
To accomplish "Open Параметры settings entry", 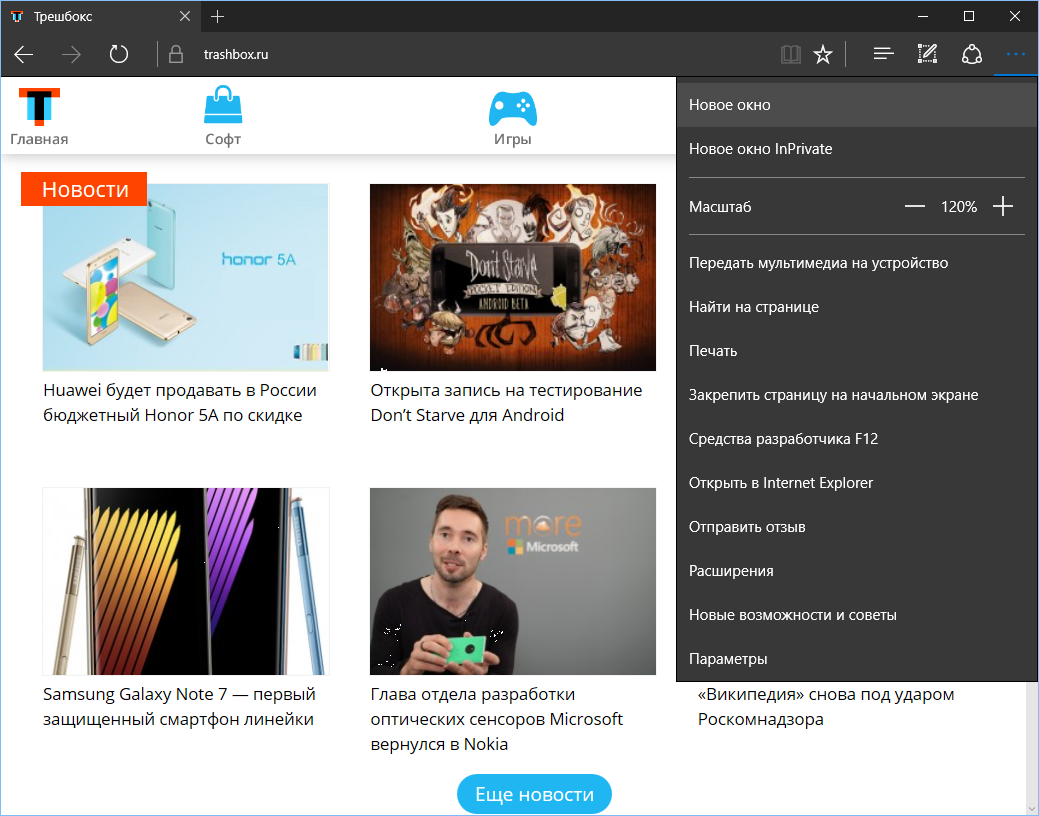I will (857, 658).
